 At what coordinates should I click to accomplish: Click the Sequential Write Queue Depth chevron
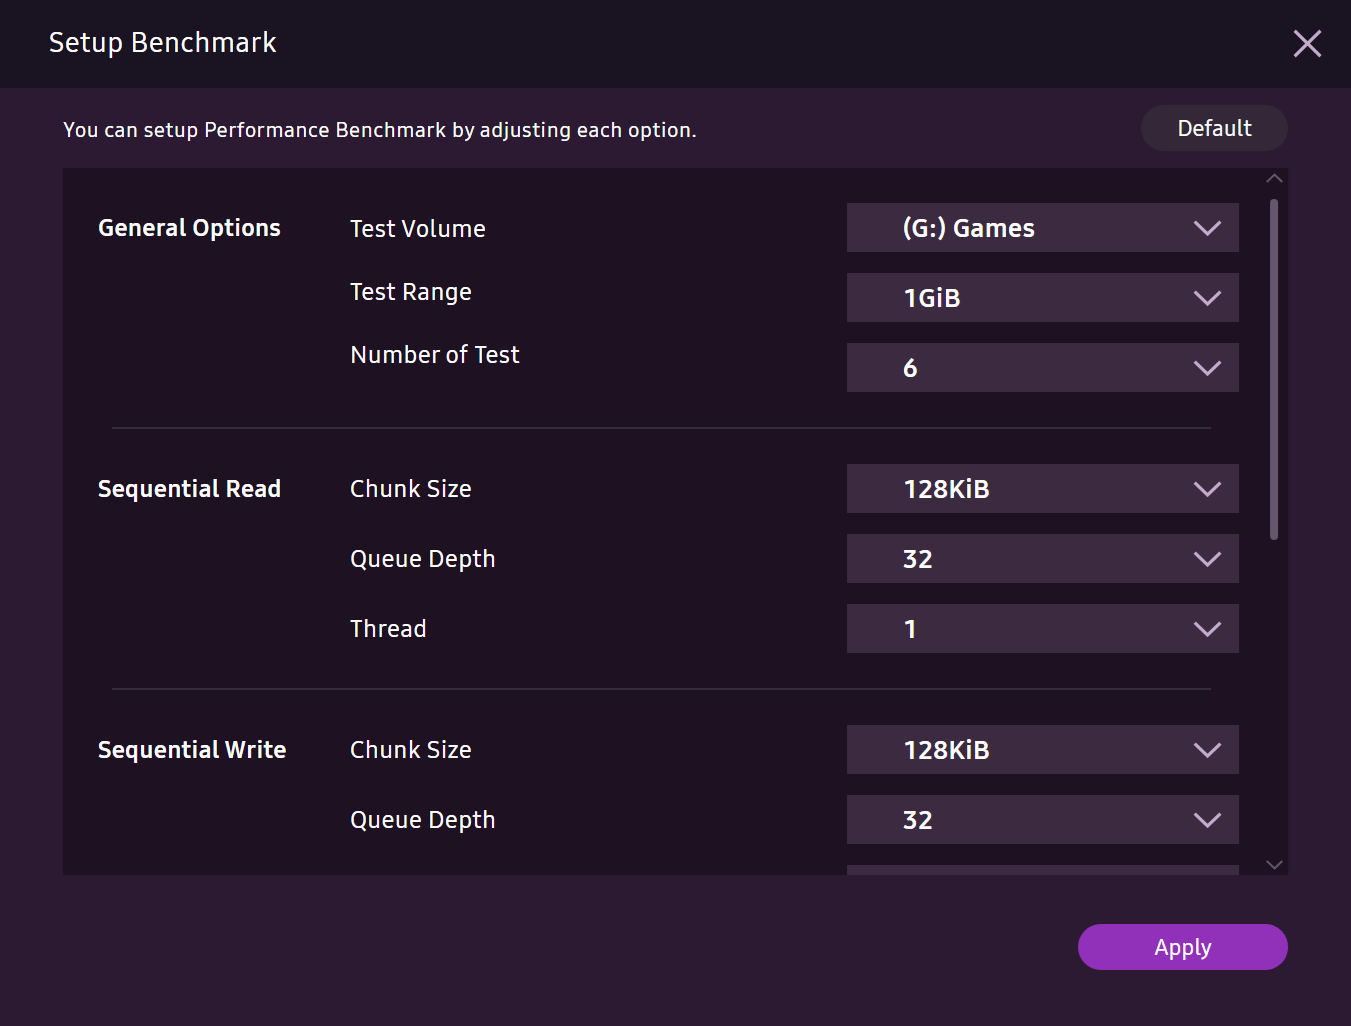pos(1207,820)
